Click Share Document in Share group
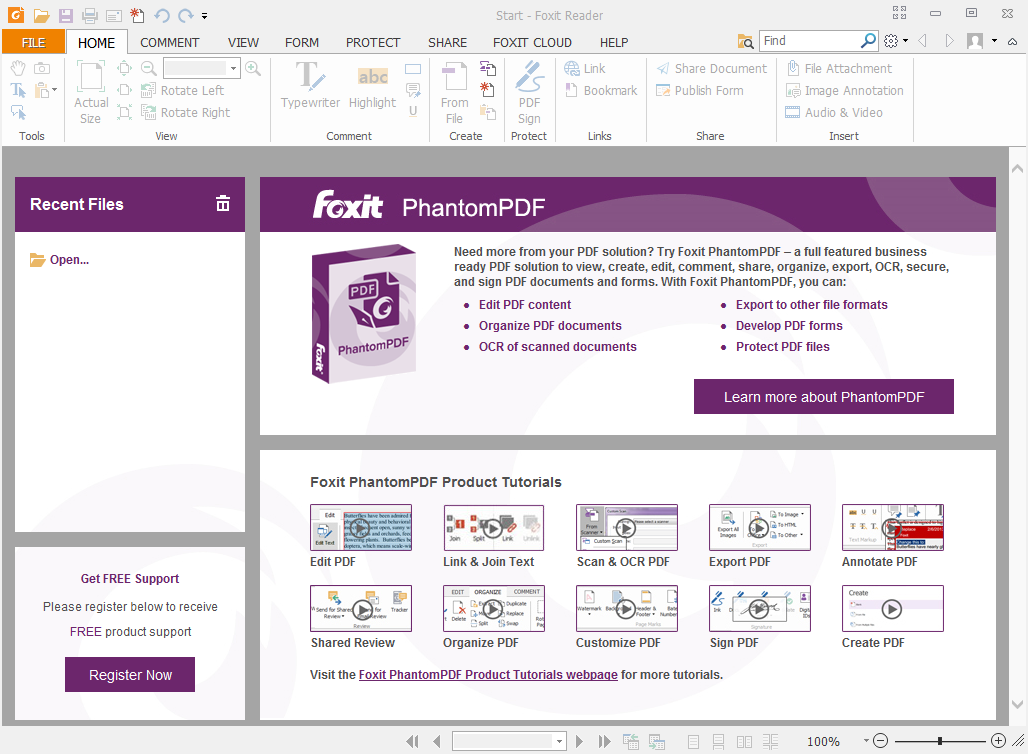1028x754 pixels. point(712,68)
